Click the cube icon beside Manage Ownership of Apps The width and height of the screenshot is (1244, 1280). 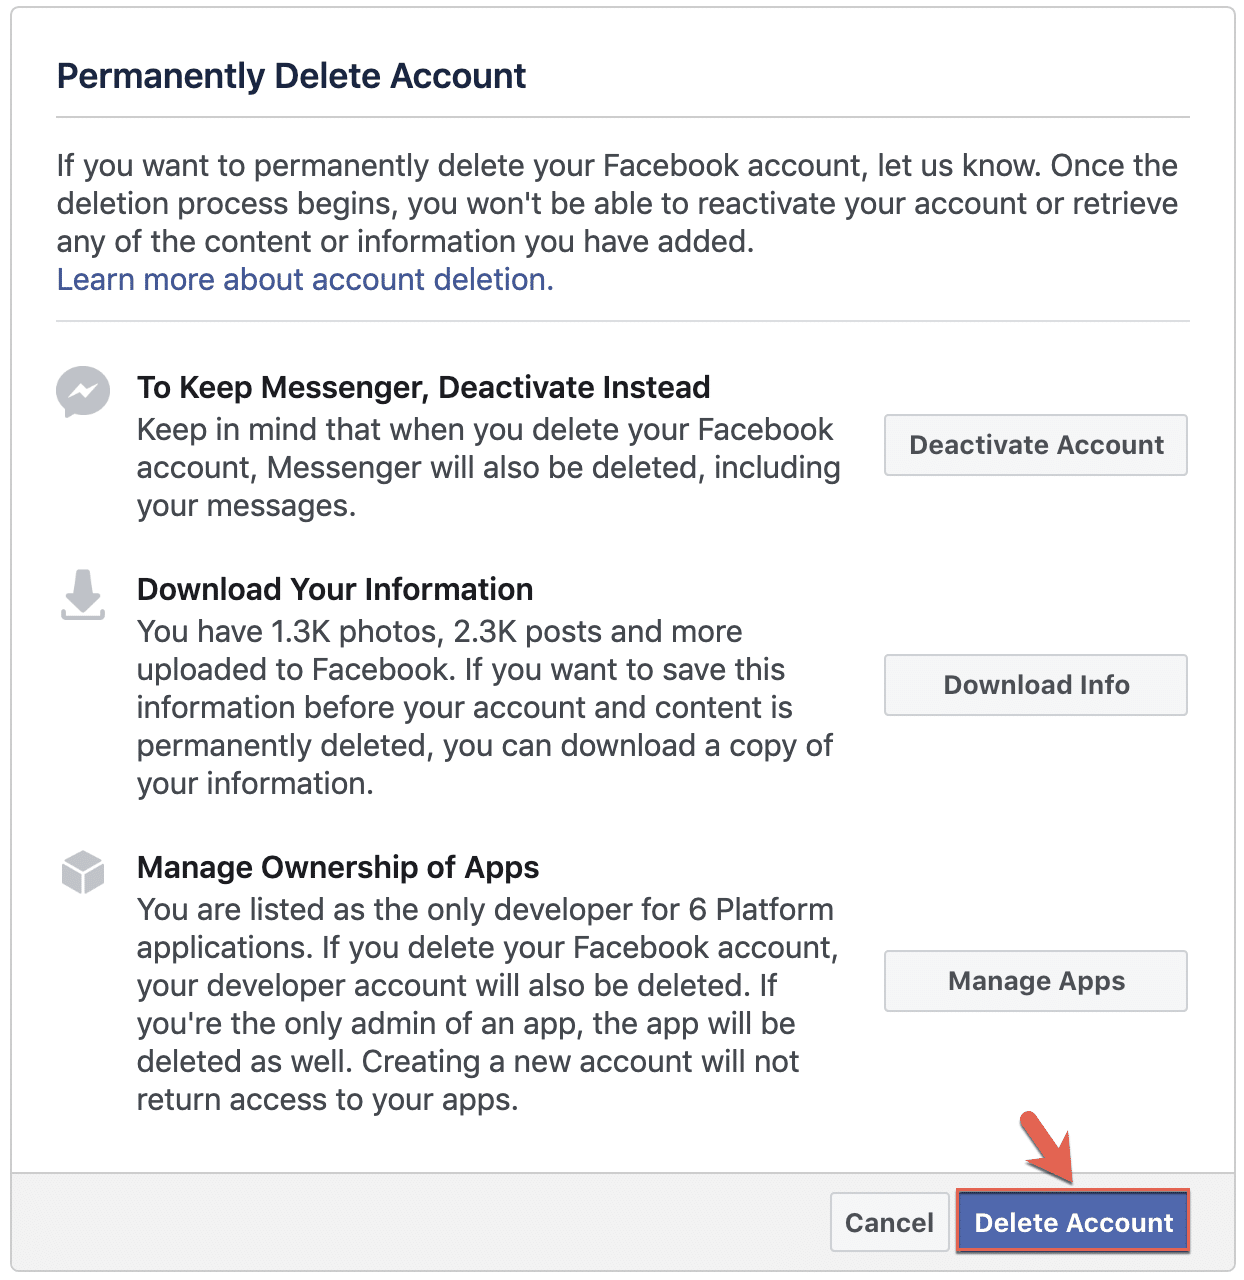[83, 872]
